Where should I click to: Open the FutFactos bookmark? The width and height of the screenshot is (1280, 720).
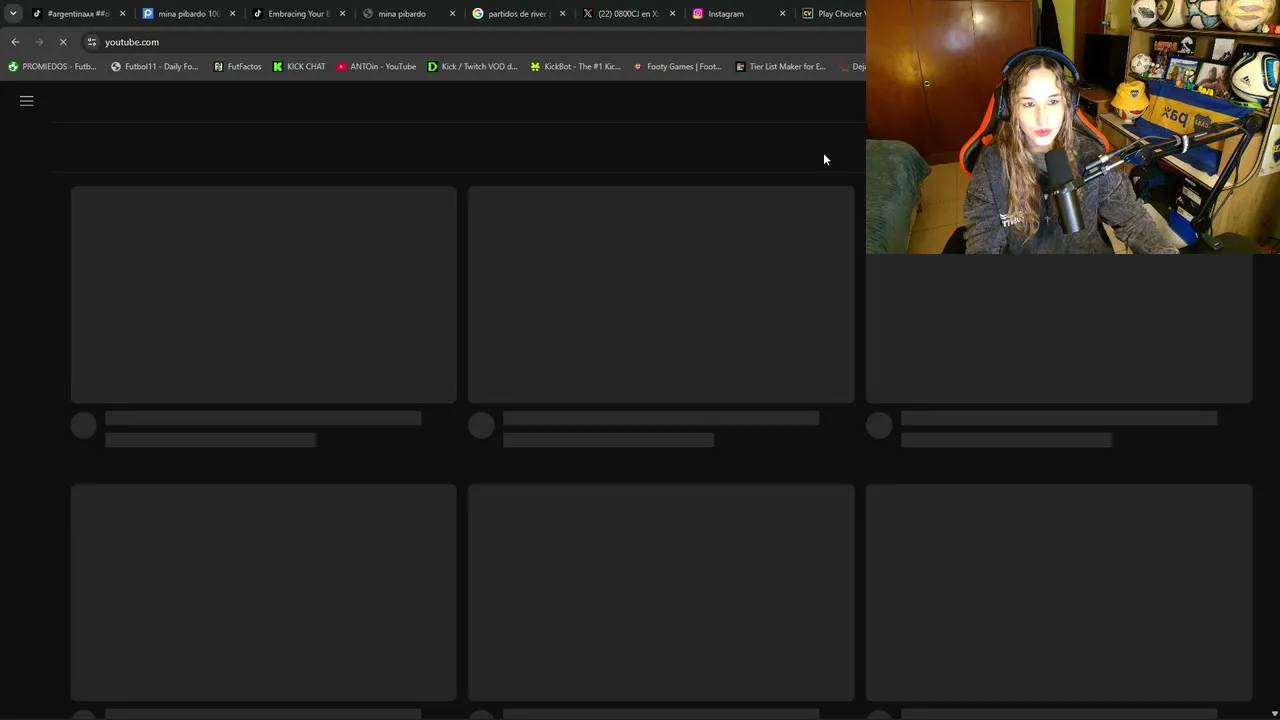click(237, 67)
